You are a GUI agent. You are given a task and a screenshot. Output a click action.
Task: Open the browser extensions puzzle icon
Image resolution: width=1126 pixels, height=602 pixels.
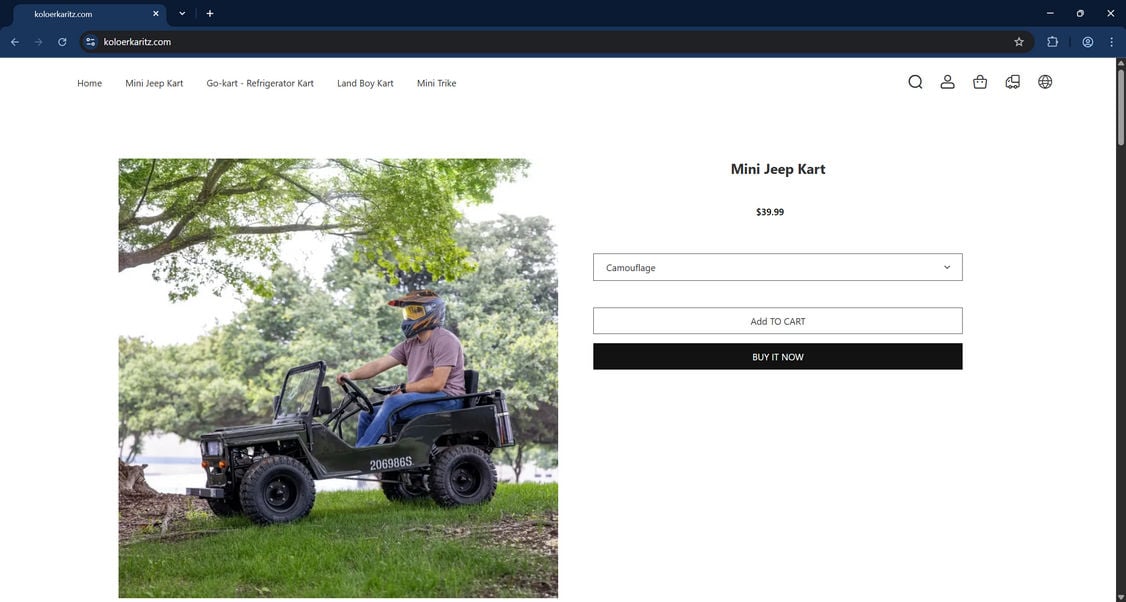click(1052, 42)
